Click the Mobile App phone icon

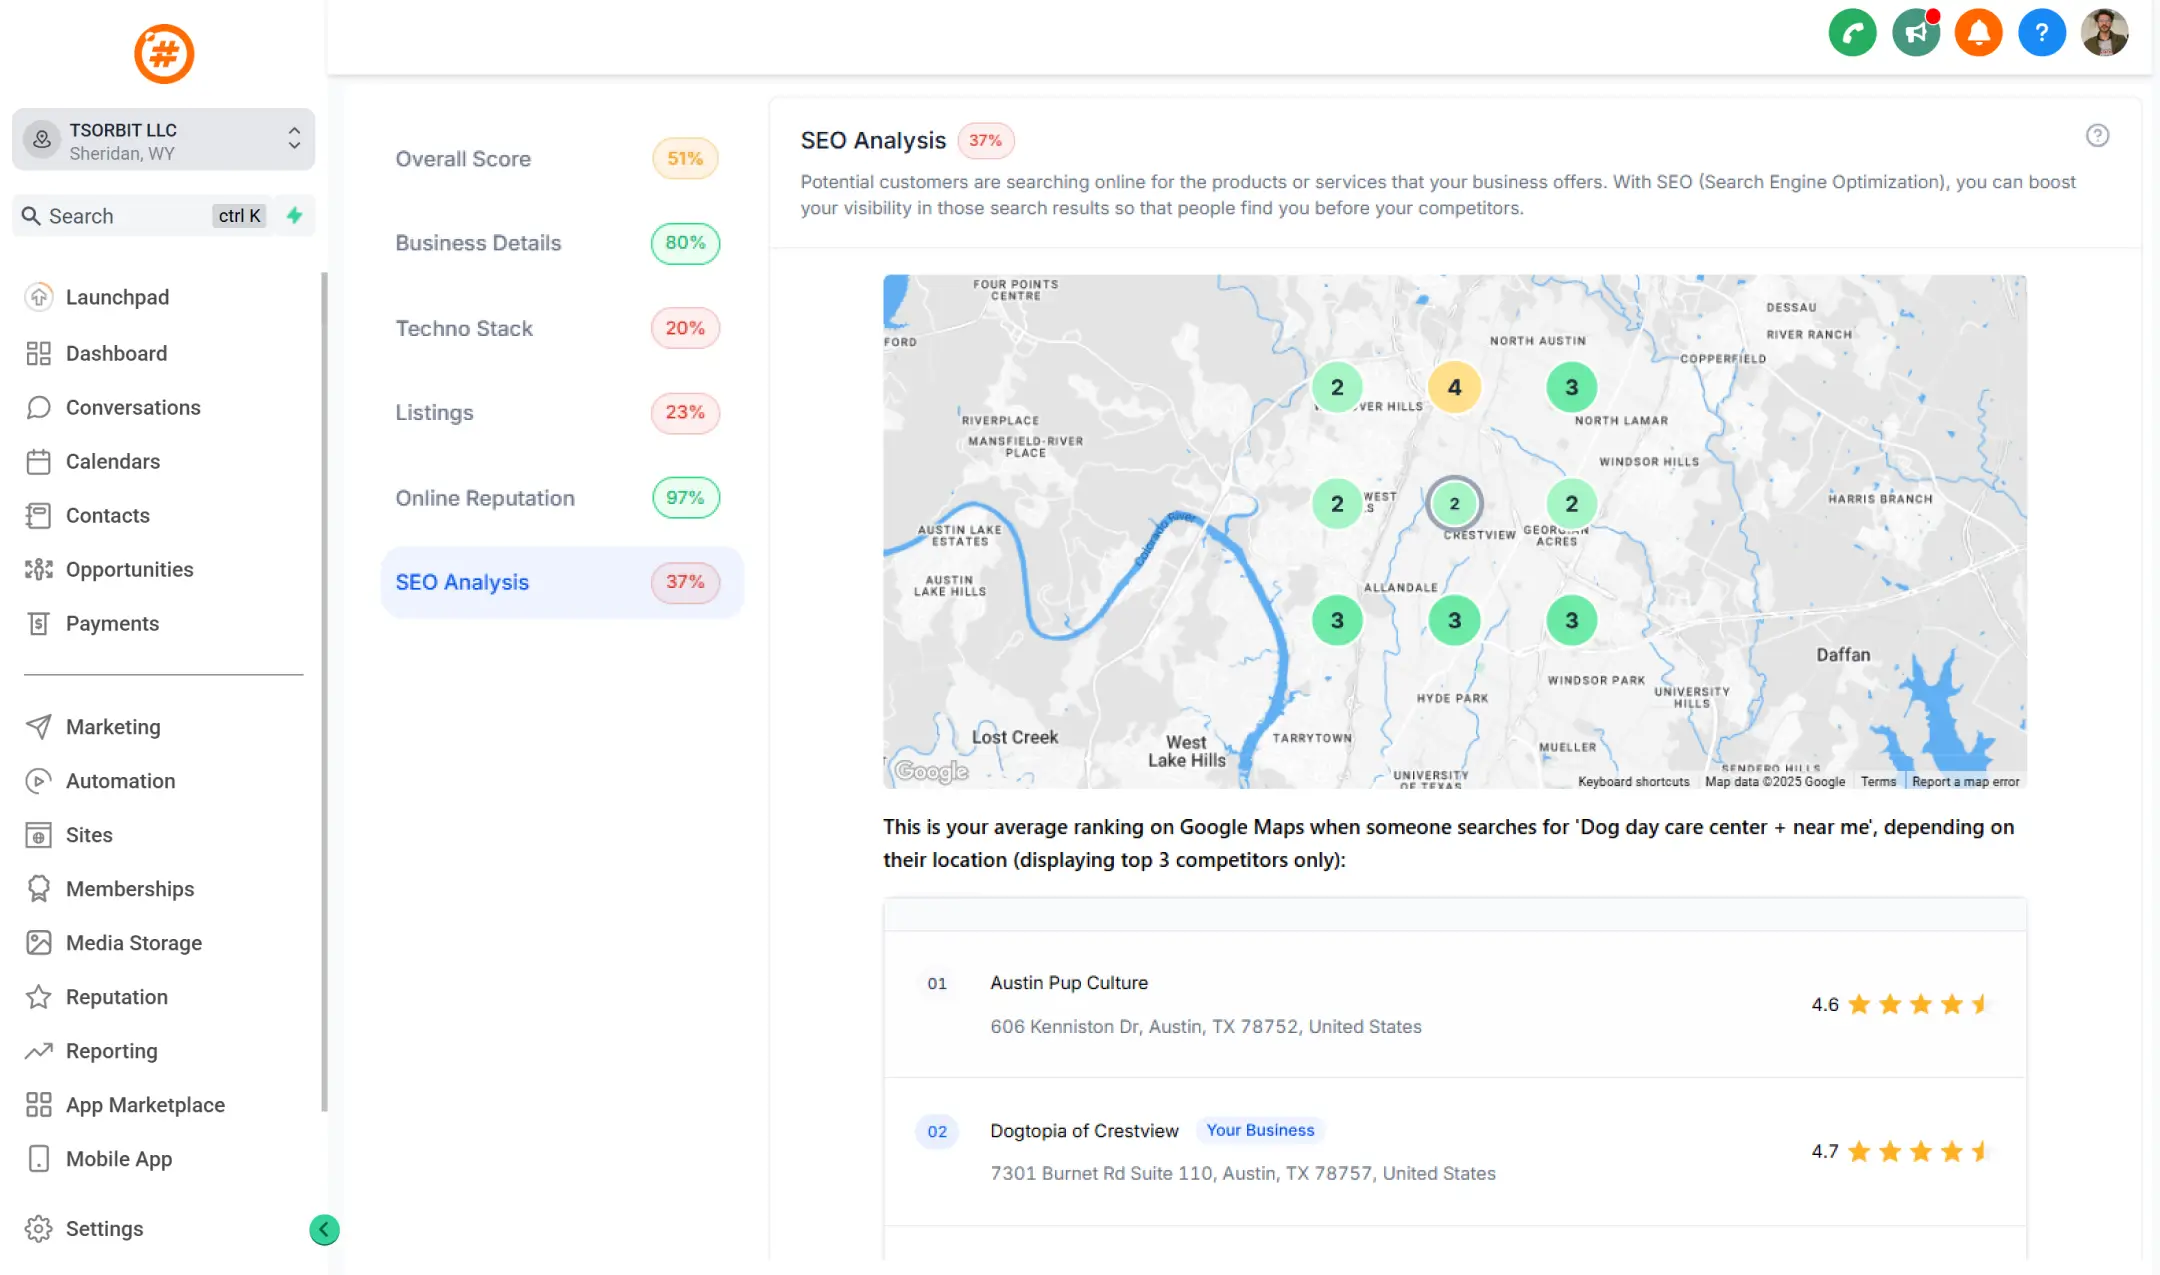click(x=38, y=1159)
